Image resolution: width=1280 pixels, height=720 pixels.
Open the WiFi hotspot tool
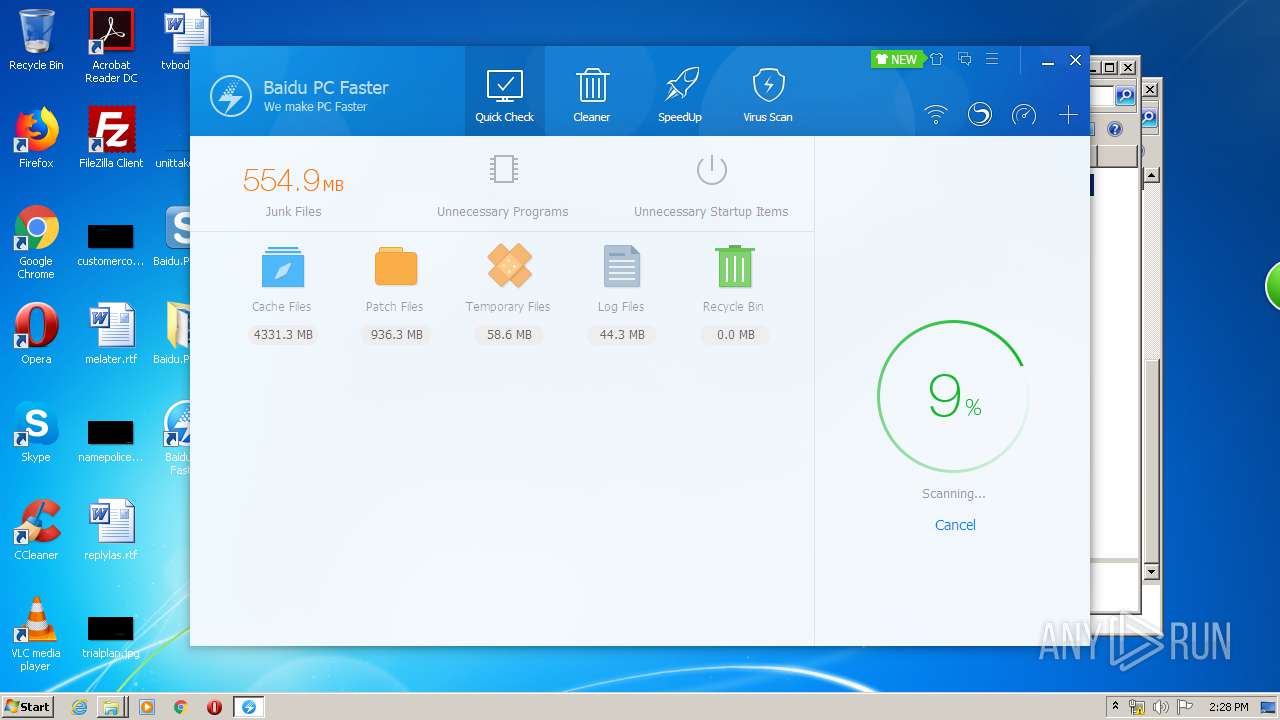pyautogui.click(x=936, y=115)
